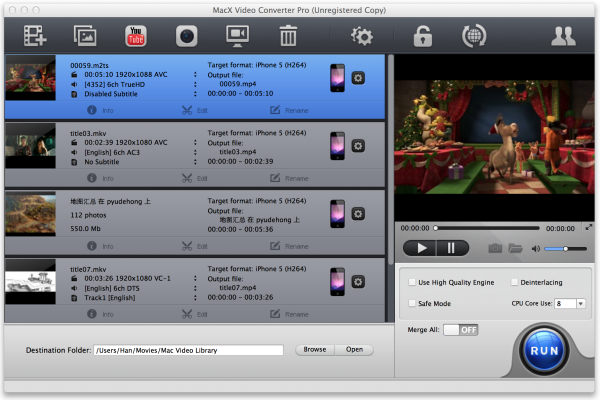
Task: Select the 112 photos slideshow thumbnail
Action: tap(30, 214)
